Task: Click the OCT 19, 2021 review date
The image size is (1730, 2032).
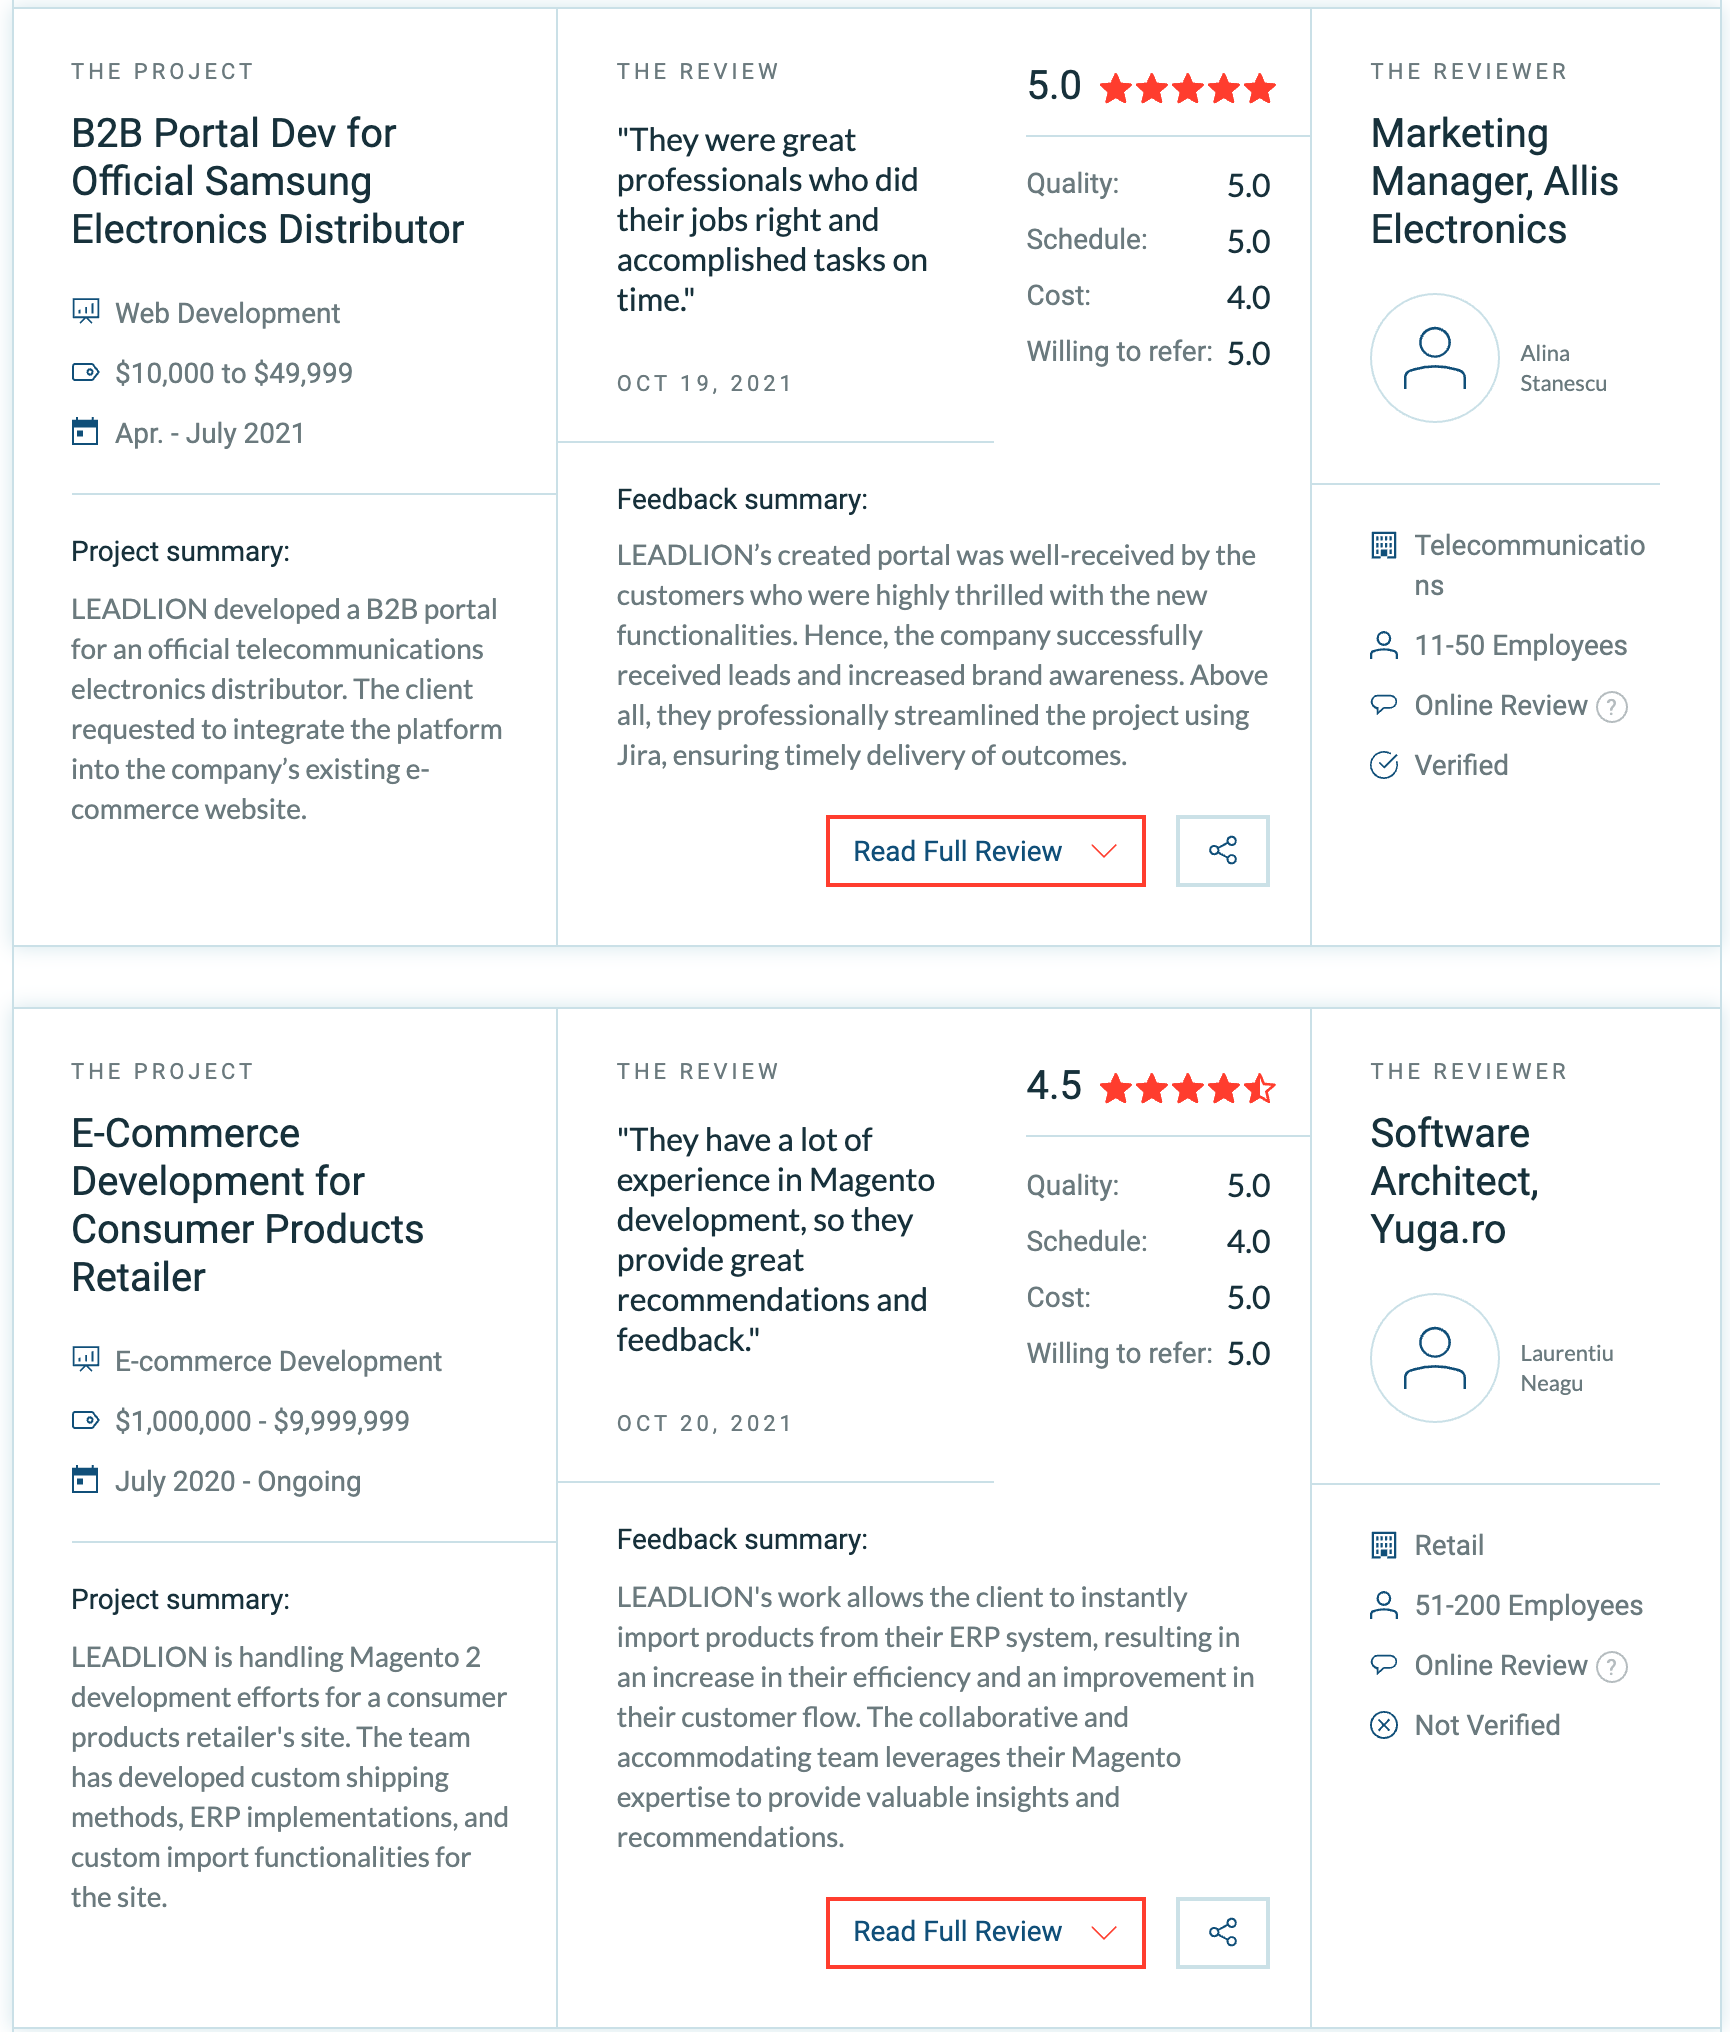Action: [x=704, y=384]
